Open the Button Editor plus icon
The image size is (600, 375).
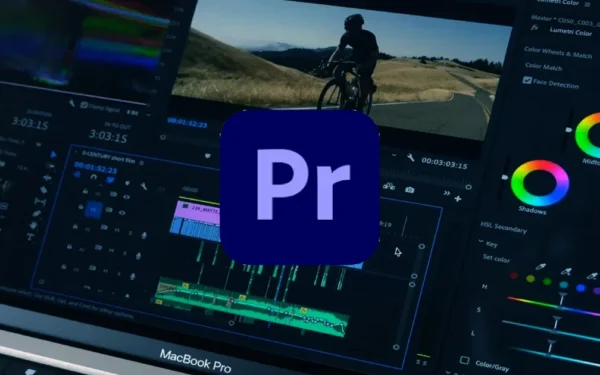(x=458, y=199)
